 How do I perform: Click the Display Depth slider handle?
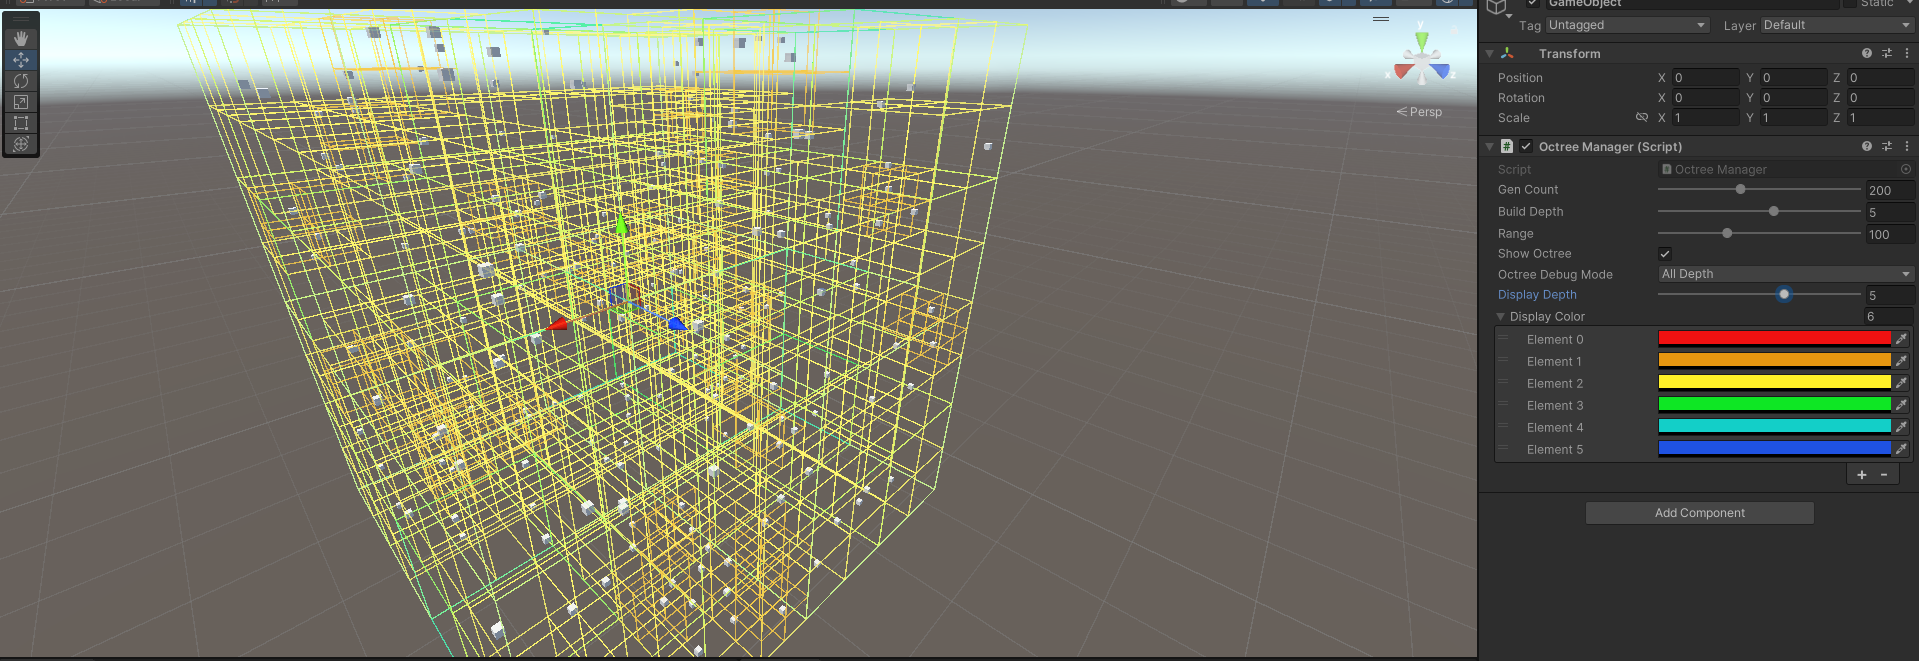click(1784, 294)
